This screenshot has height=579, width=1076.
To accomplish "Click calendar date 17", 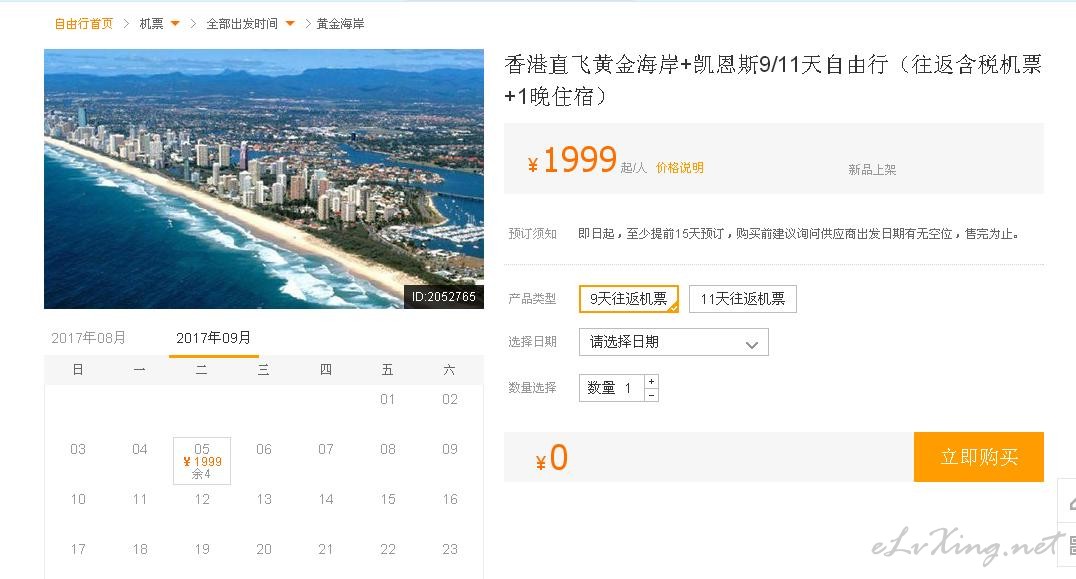I will (78, 550).
